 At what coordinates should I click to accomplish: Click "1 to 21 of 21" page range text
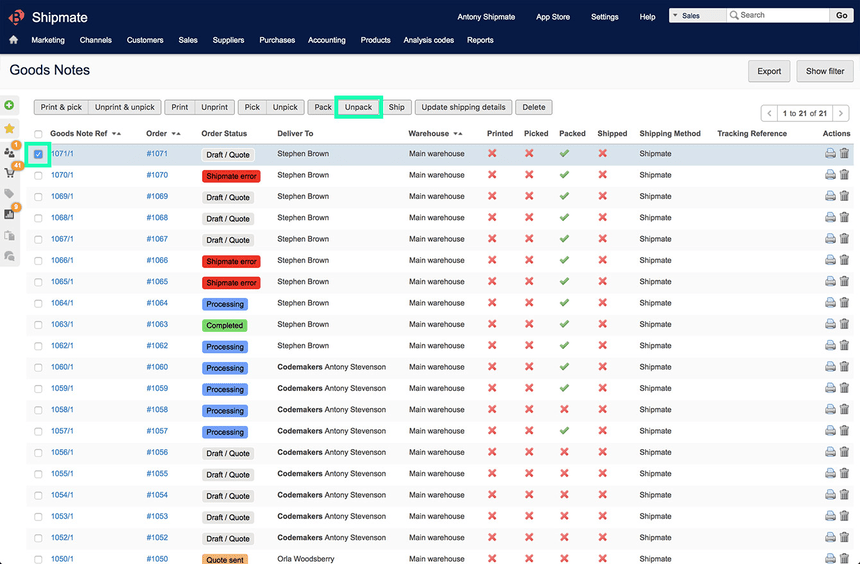point(805,114)
